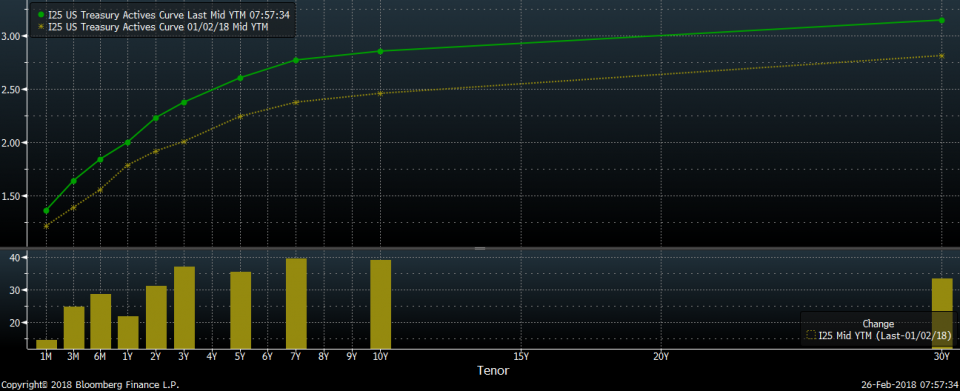This screenshot has width=960, height=391.
Task: Click the 7Y change bar
Action: [x=296, y=303]
